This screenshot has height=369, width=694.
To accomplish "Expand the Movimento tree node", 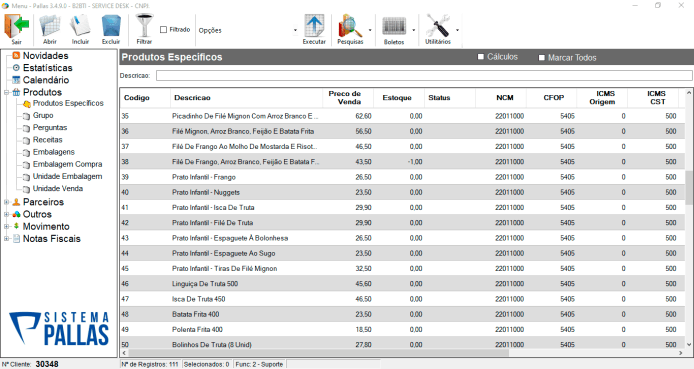I will click(x=7, y=227).
